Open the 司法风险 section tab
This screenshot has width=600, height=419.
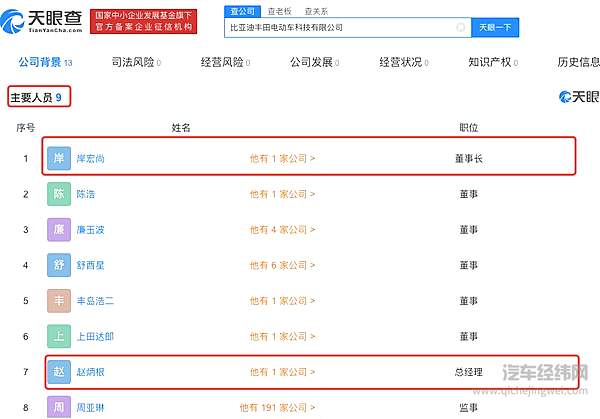136,62
